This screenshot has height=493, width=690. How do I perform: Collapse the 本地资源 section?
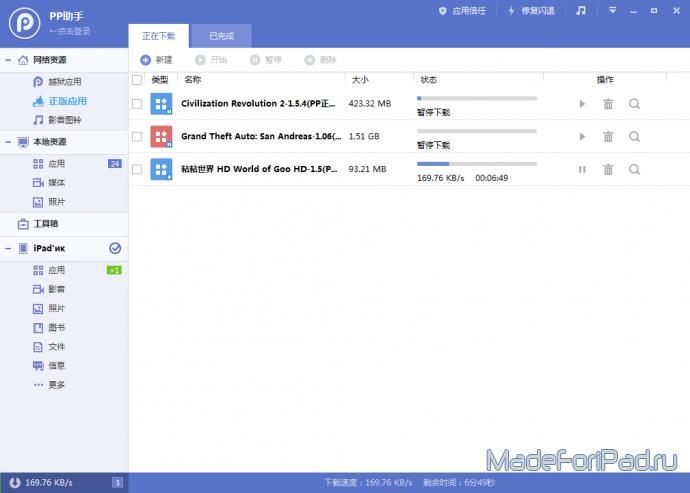pyautogui.click(x=9, y=142)
